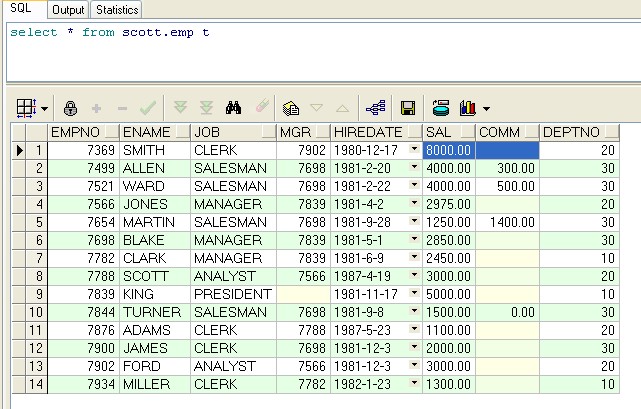Select the 8000.00 salary cell

pyautogui.click(x=449, y=150)
